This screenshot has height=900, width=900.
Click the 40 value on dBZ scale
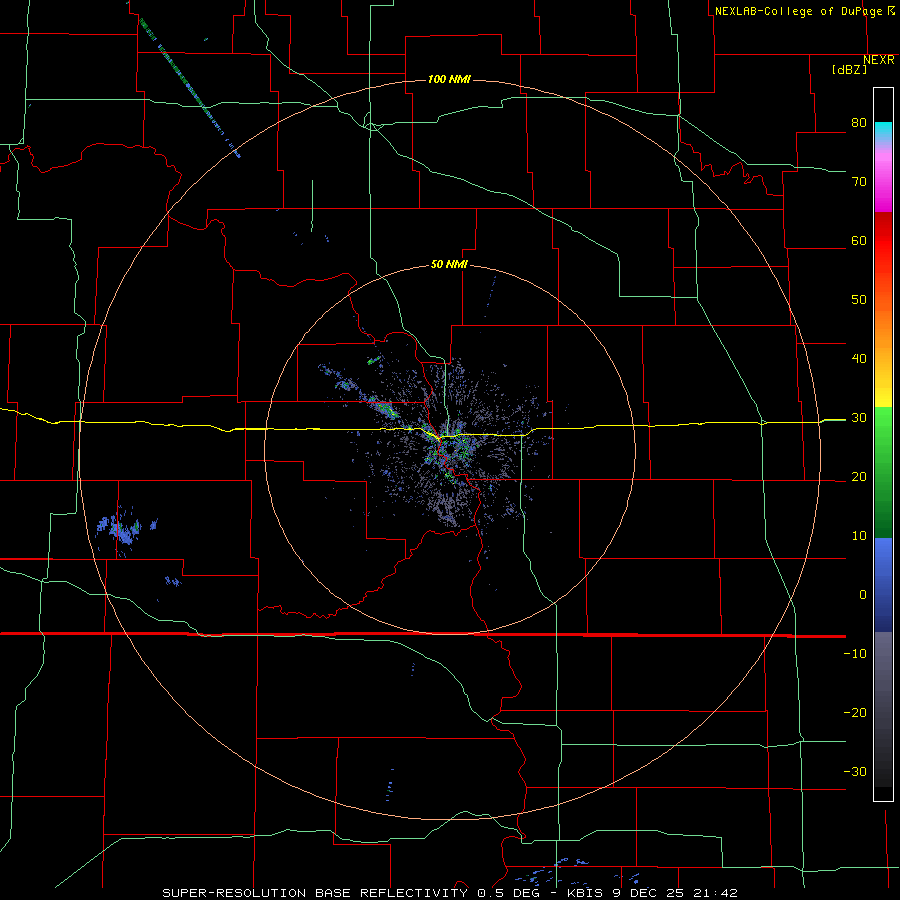(859, 359)
